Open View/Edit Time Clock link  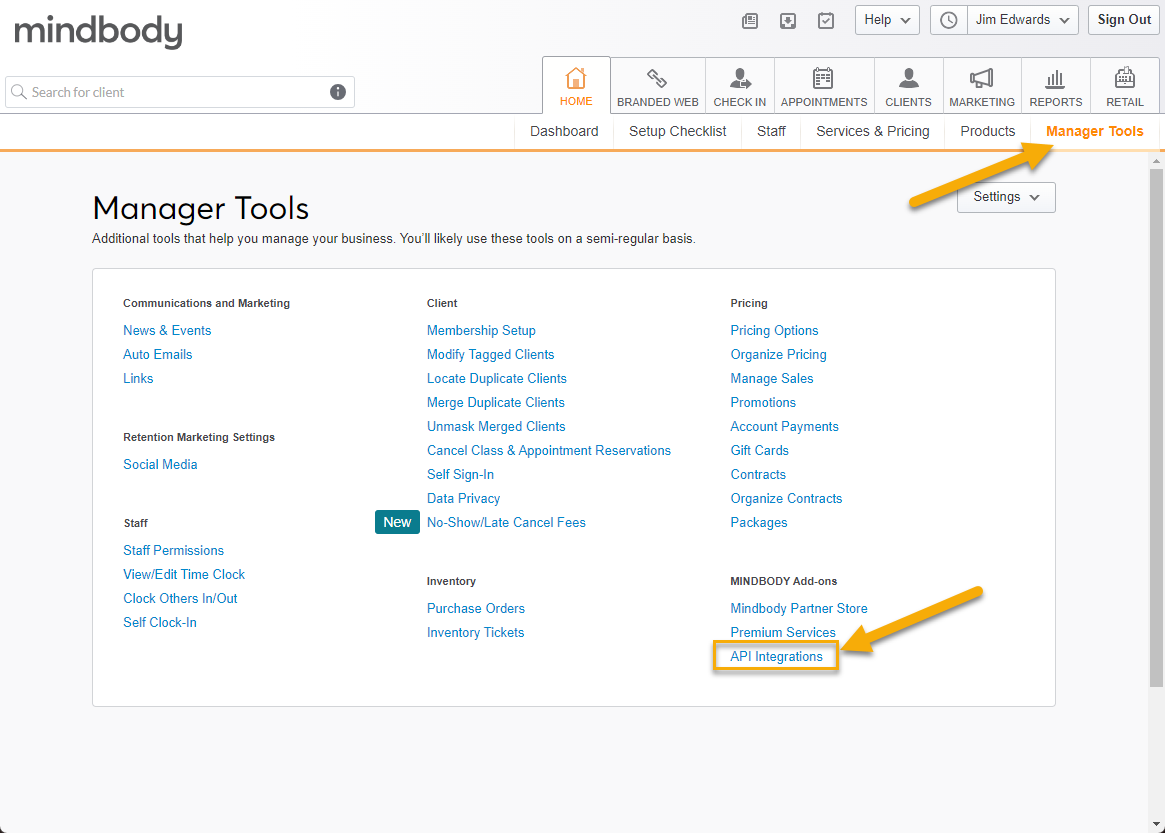pyautogui.click(x=184, y=574)
